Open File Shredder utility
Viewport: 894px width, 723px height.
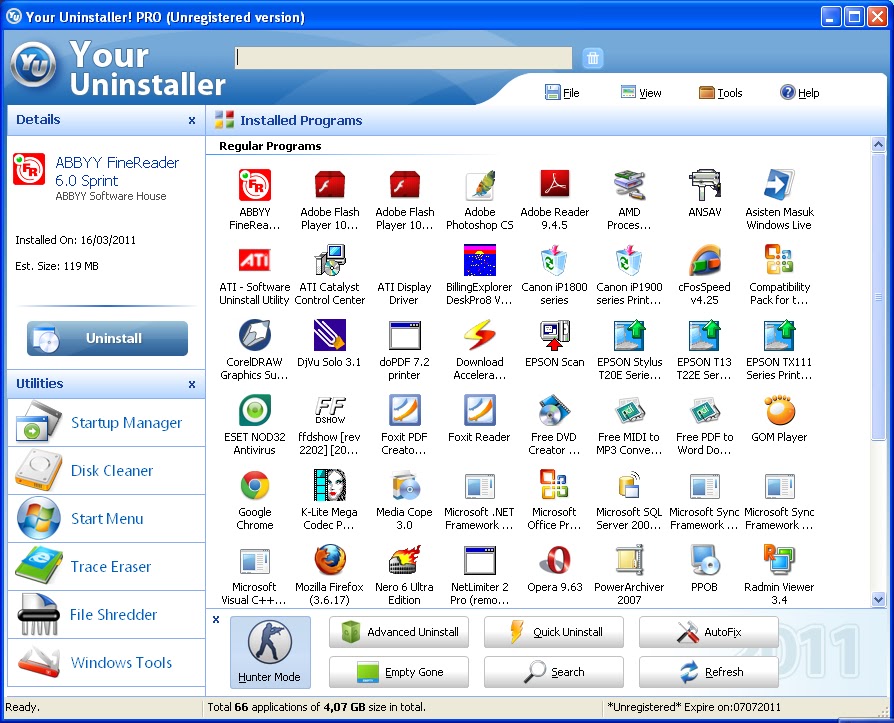pos(107,614)
